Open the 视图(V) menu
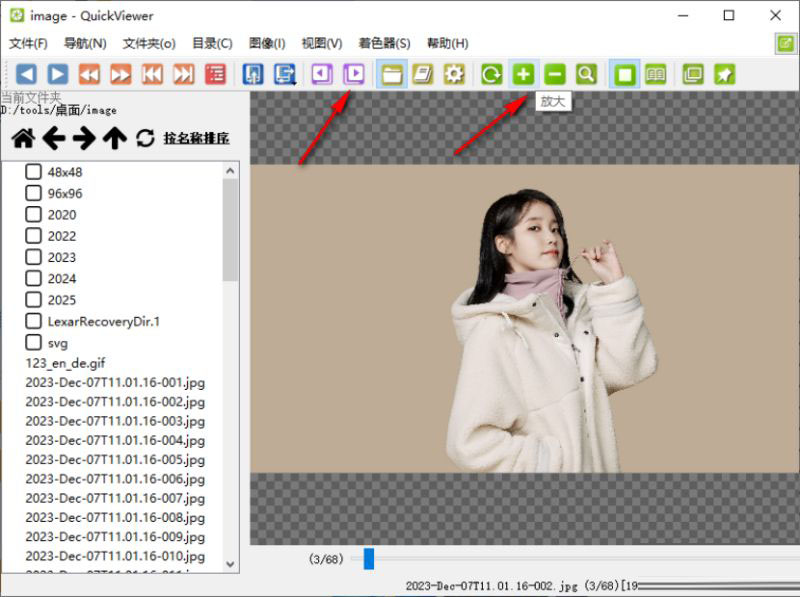The image size is (800, 597). point(322,43)
